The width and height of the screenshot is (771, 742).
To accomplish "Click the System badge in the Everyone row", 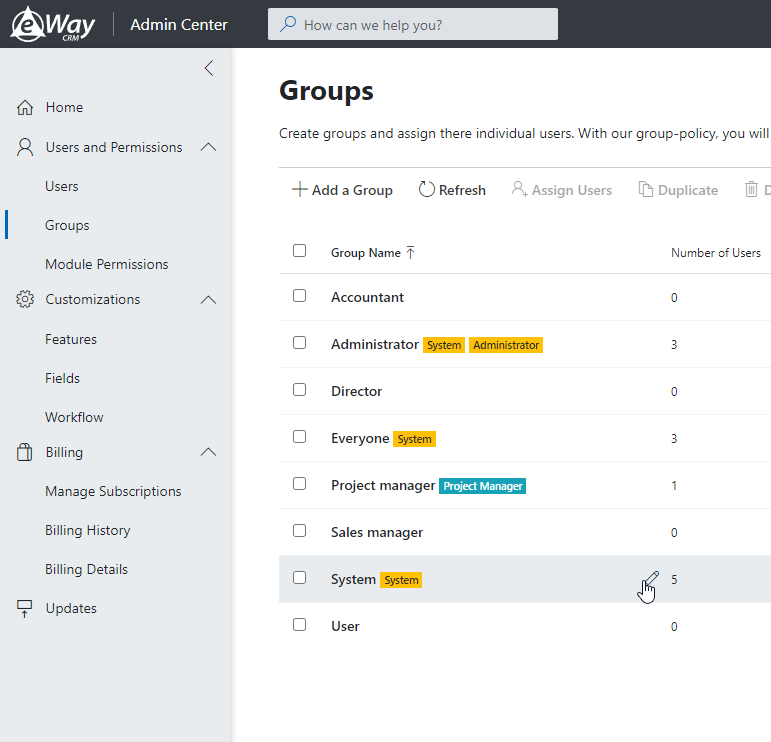I will (415, 439).
